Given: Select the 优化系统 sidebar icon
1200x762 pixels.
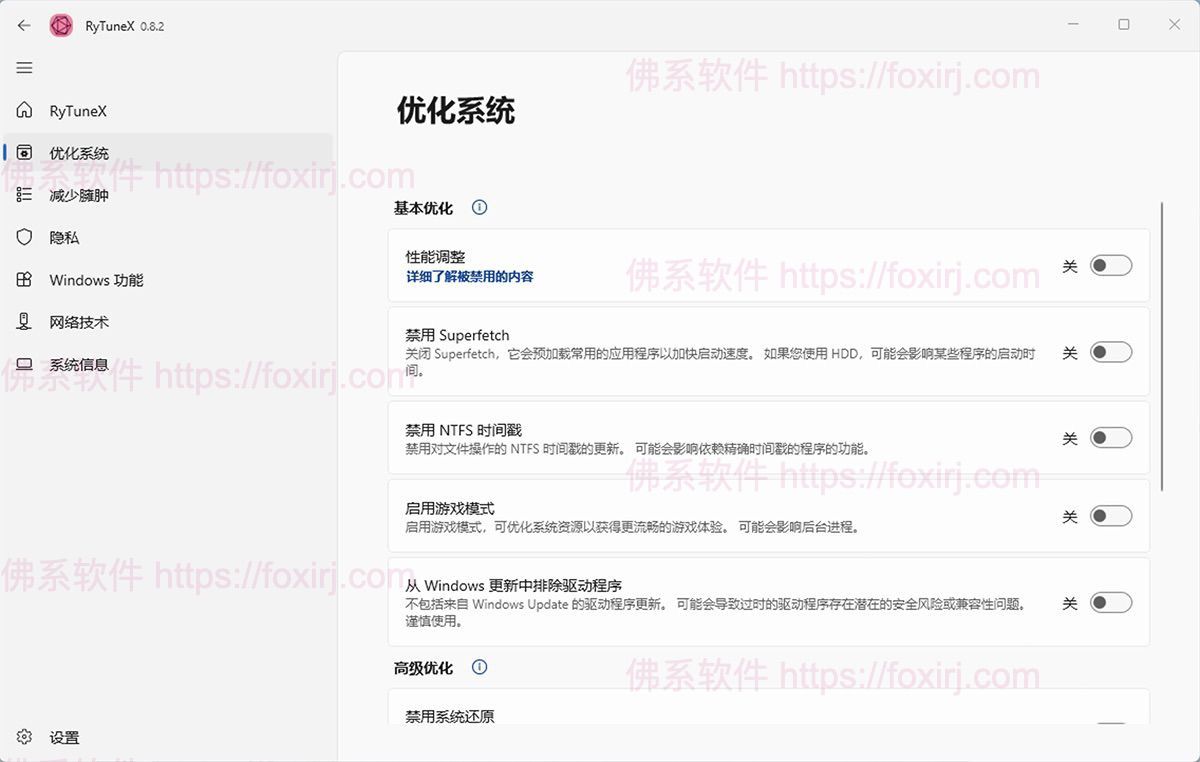Looking at the screenshot, I should click(24, 152).
